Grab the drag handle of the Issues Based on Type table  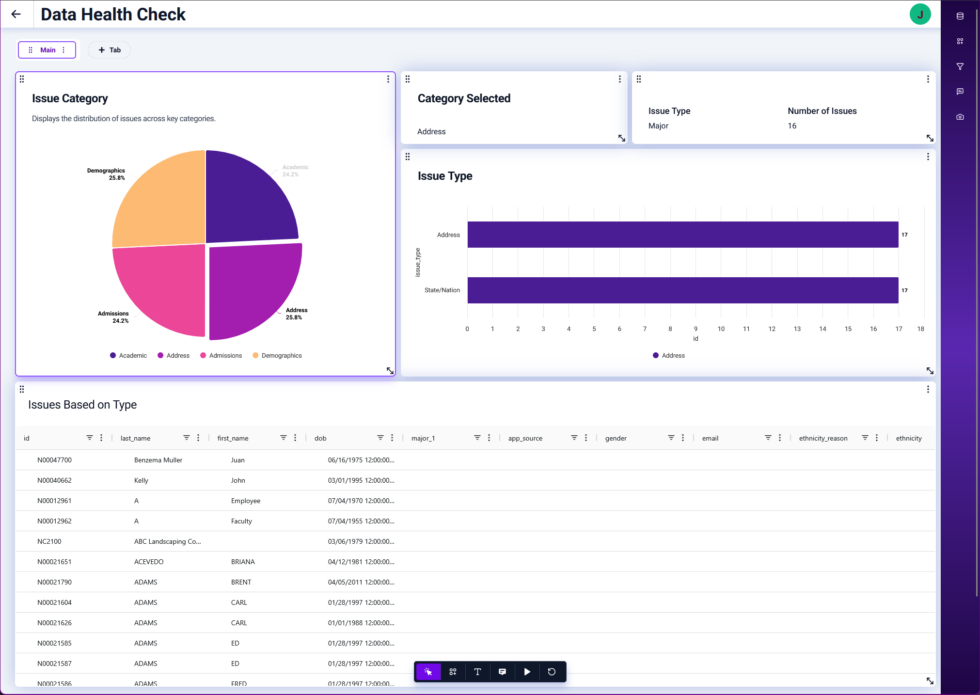22,389
